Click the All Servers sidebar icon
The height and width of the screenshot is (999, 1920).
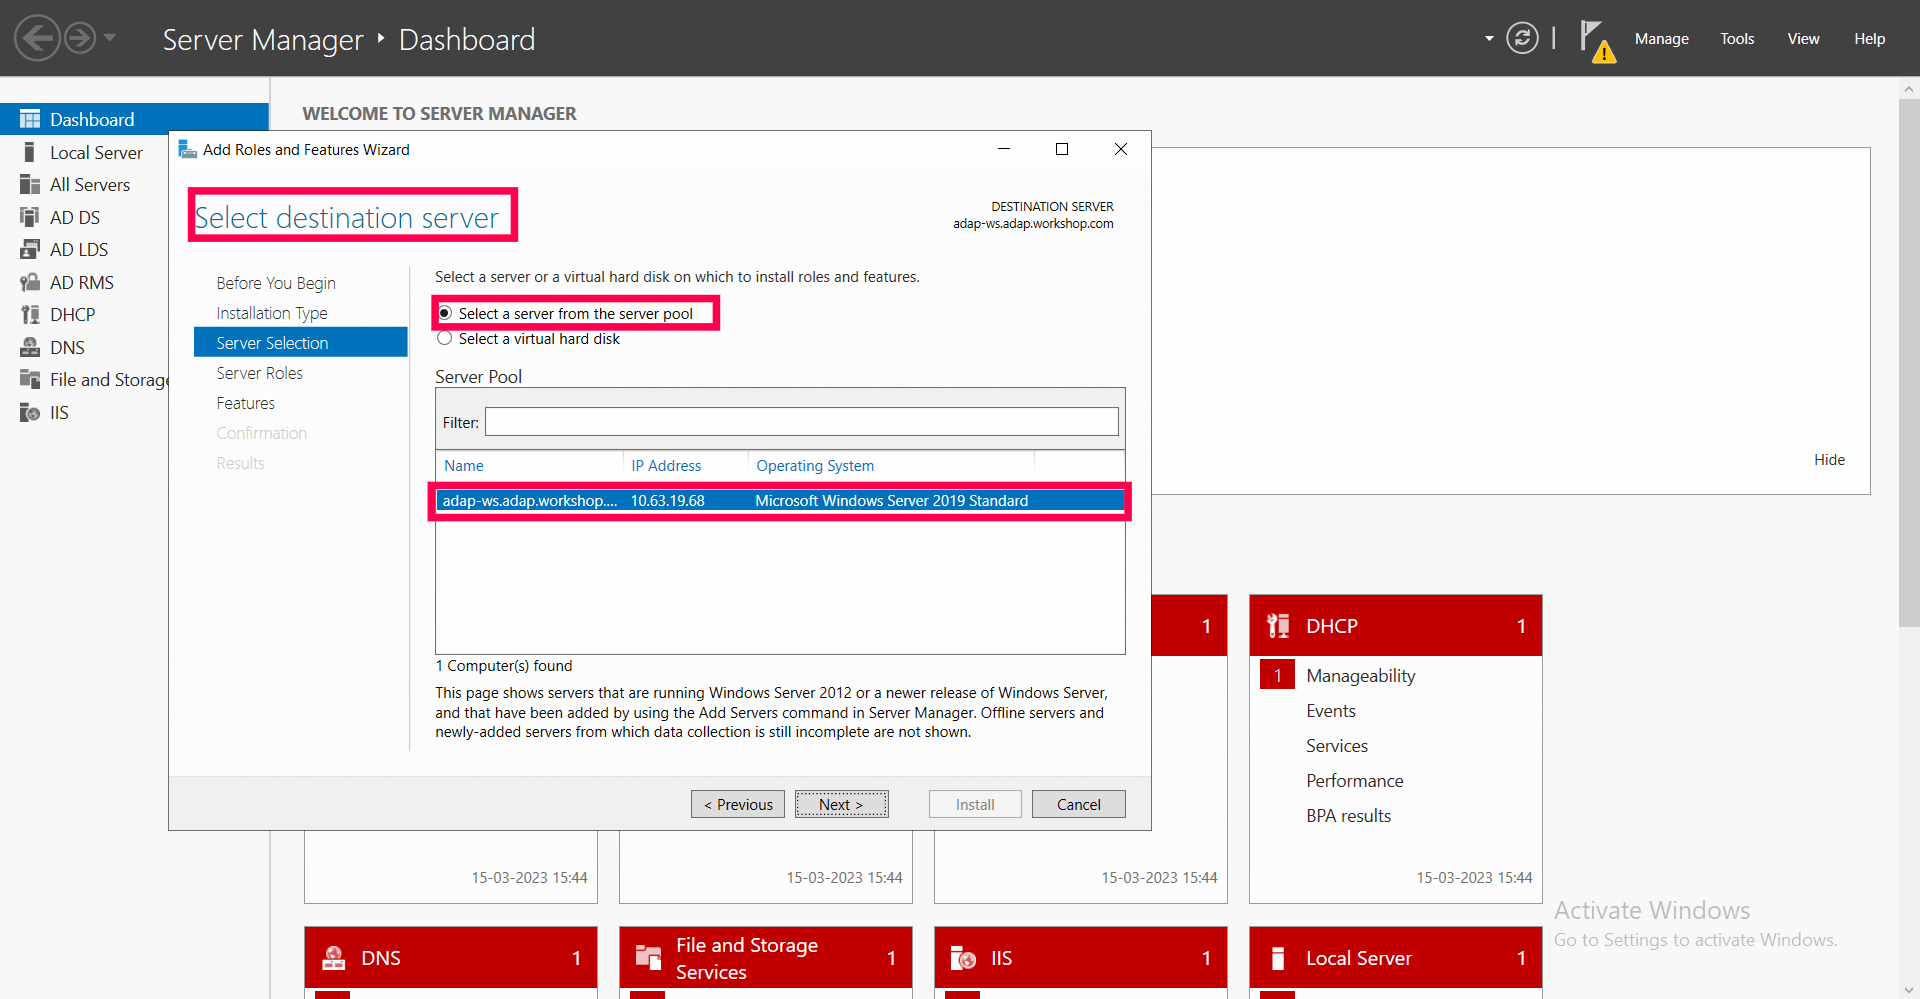click(x=31, y=184)
